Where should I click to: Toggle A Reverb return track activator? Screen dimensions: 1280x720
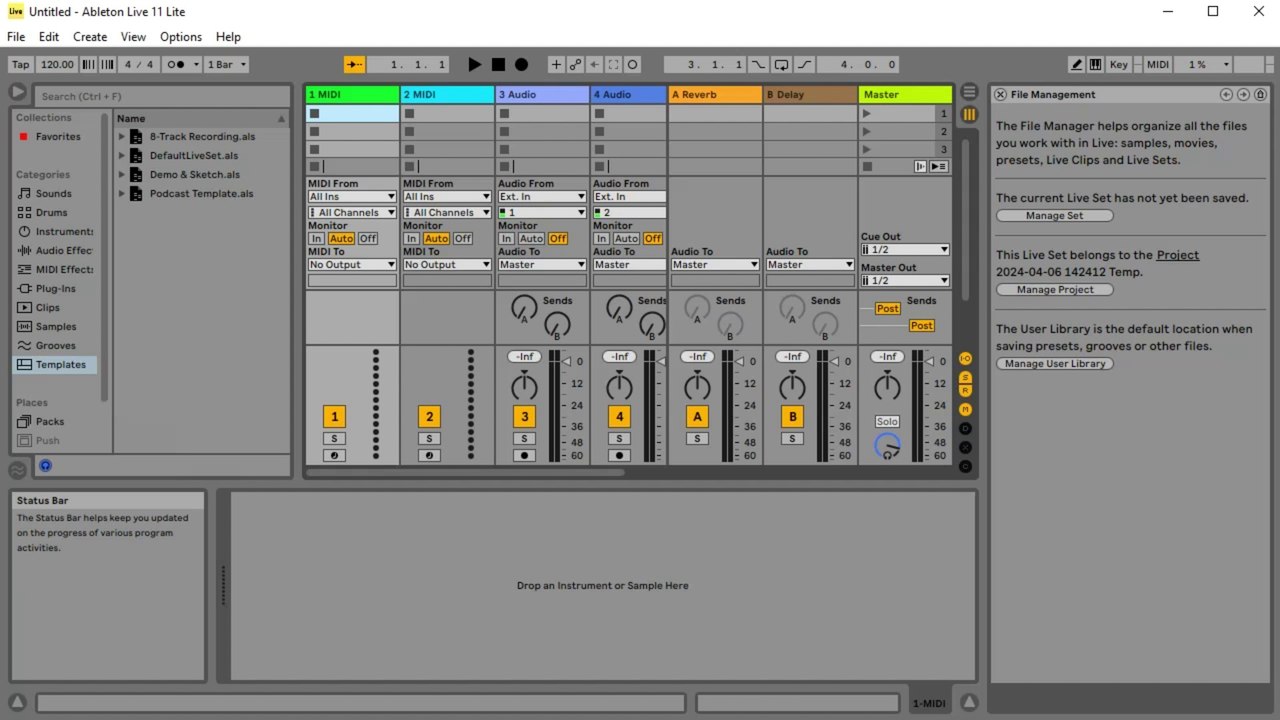(697, 417)
